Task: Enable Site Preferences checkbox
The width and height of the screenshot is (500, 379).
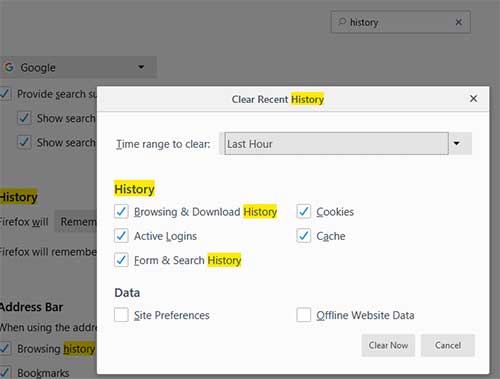Action: (121, 315)
